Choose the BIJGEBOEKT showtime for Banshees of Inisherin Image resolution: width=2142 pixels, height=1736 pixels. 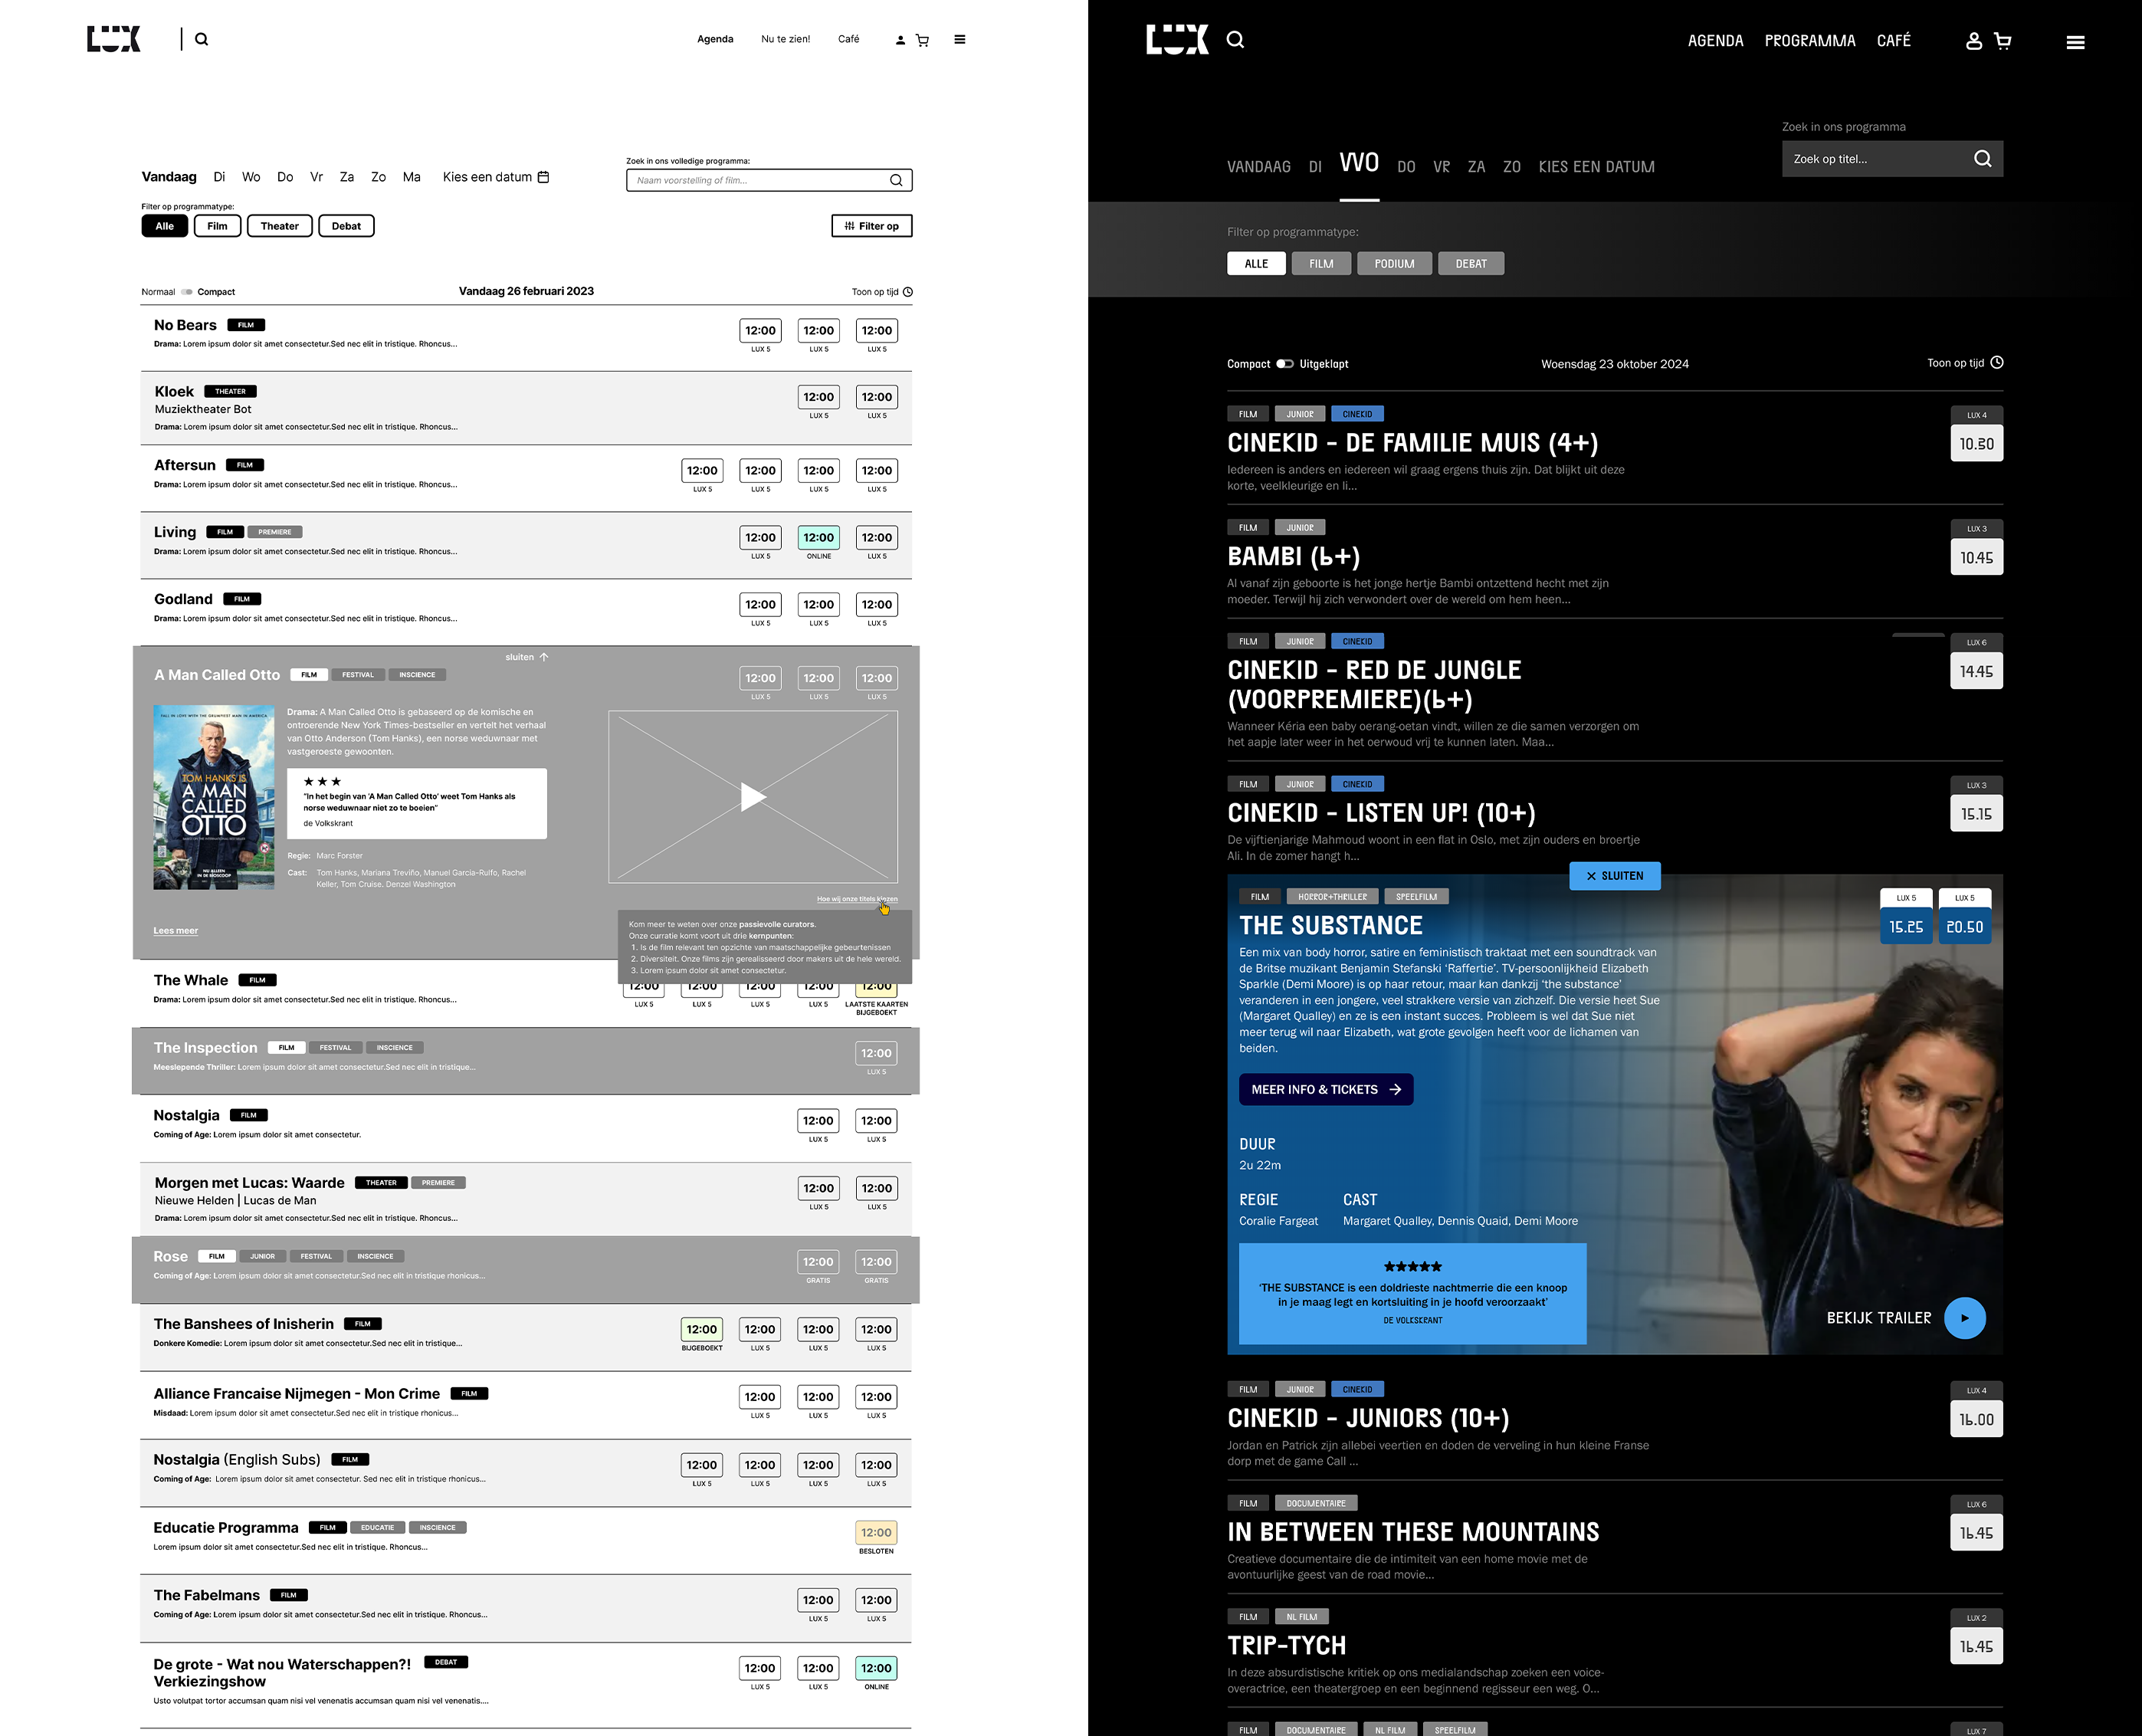click(702, 1330)
